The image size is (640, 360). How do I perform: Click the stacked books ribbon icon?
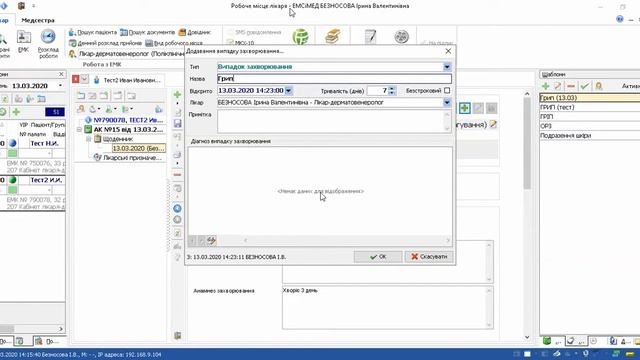pyautogui.click(x=333, y=37)
